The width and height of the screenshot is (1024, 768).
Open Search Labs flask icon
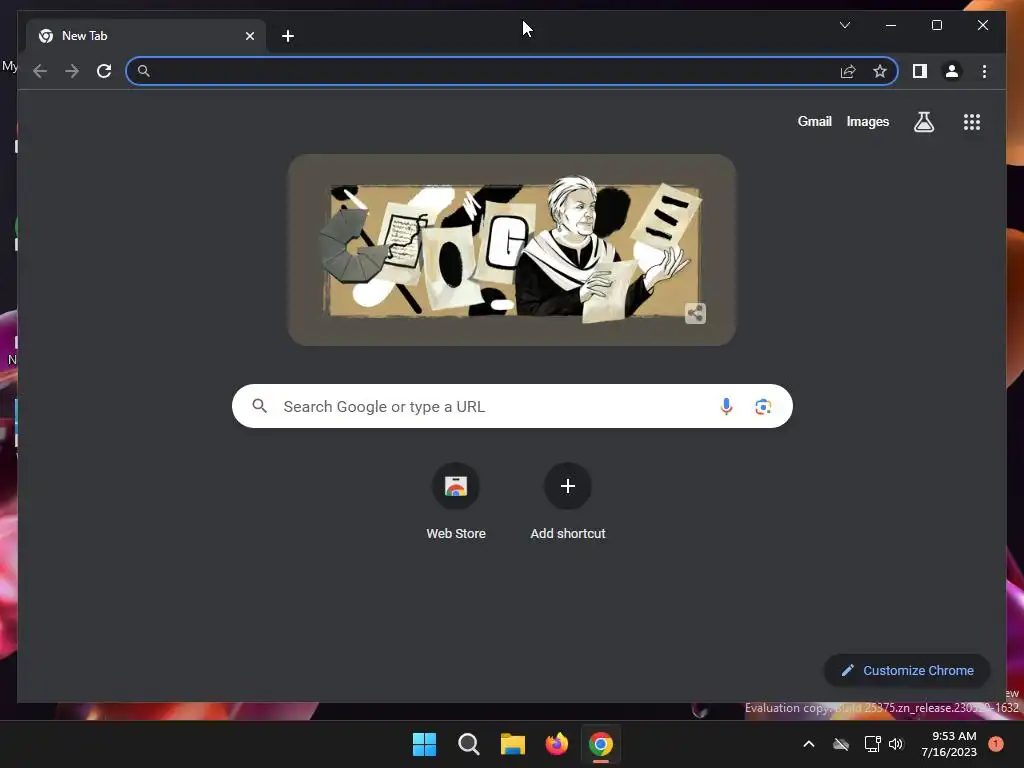click(923, 121)
